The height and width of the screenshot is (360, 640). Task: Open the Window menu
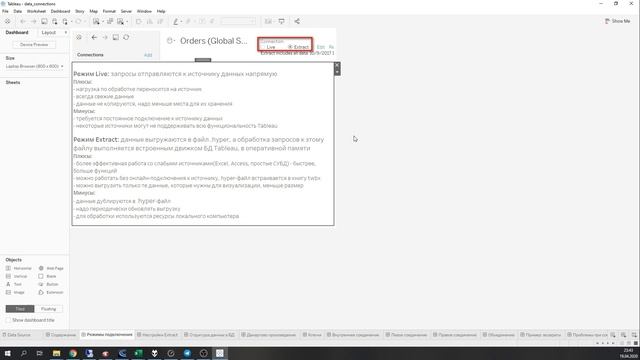coord(144,11)
